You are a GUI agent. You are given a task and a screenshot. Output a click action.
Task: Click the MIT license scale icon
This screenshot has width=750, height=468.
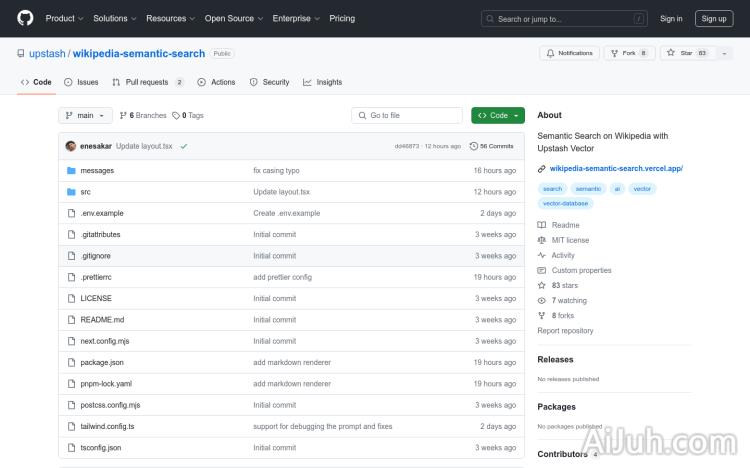(x=541, y=240)
